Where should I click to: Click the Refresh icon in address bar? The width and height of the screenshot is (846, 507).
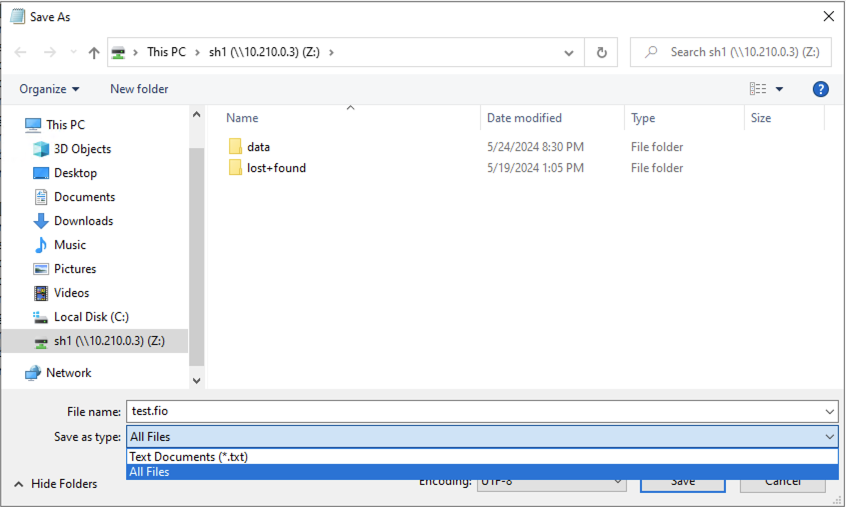(601, 52)
